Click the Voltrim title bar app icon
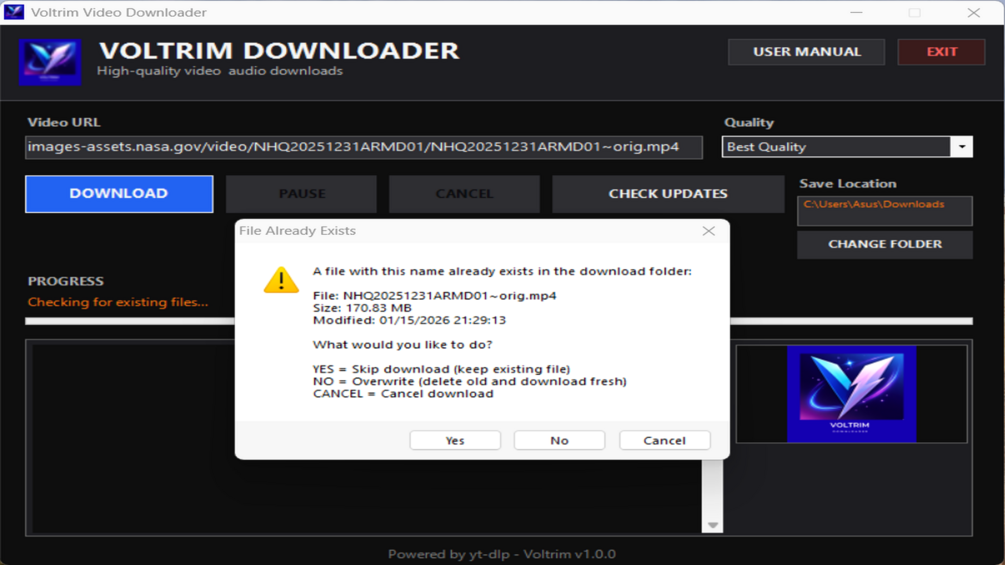Image resolution: width=1005 pixels, height=565 pixels. (14, 12)
